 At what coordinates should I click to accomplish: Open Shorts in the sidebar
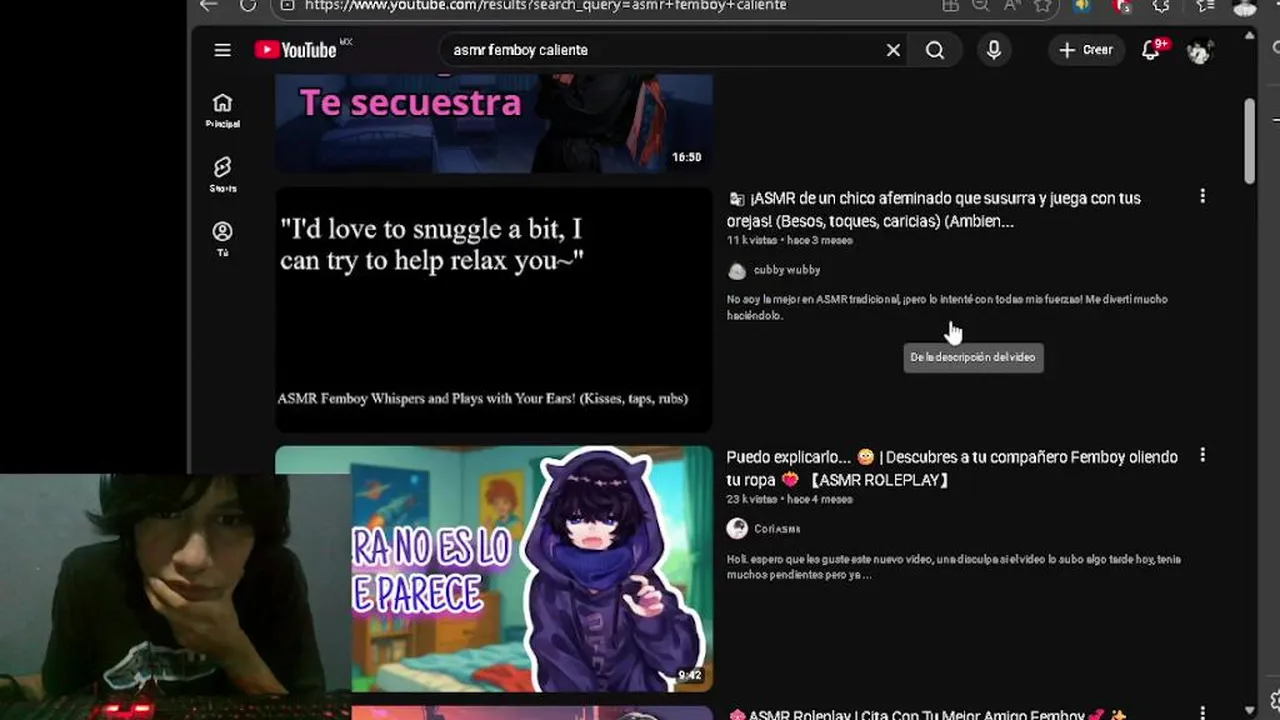[222, 174]
